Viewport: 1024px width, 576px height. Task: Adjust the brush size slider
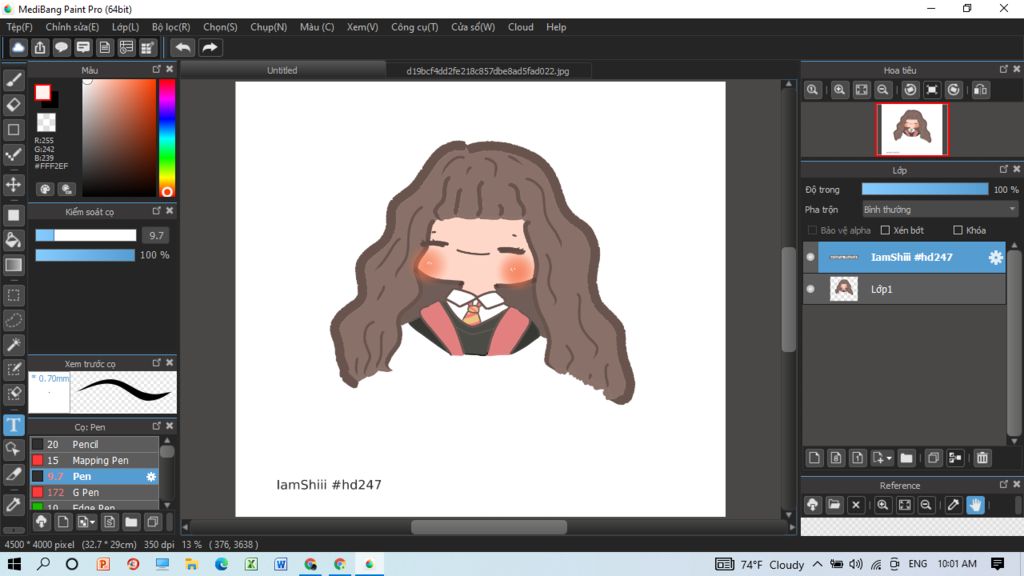click(x=86, y=235)
